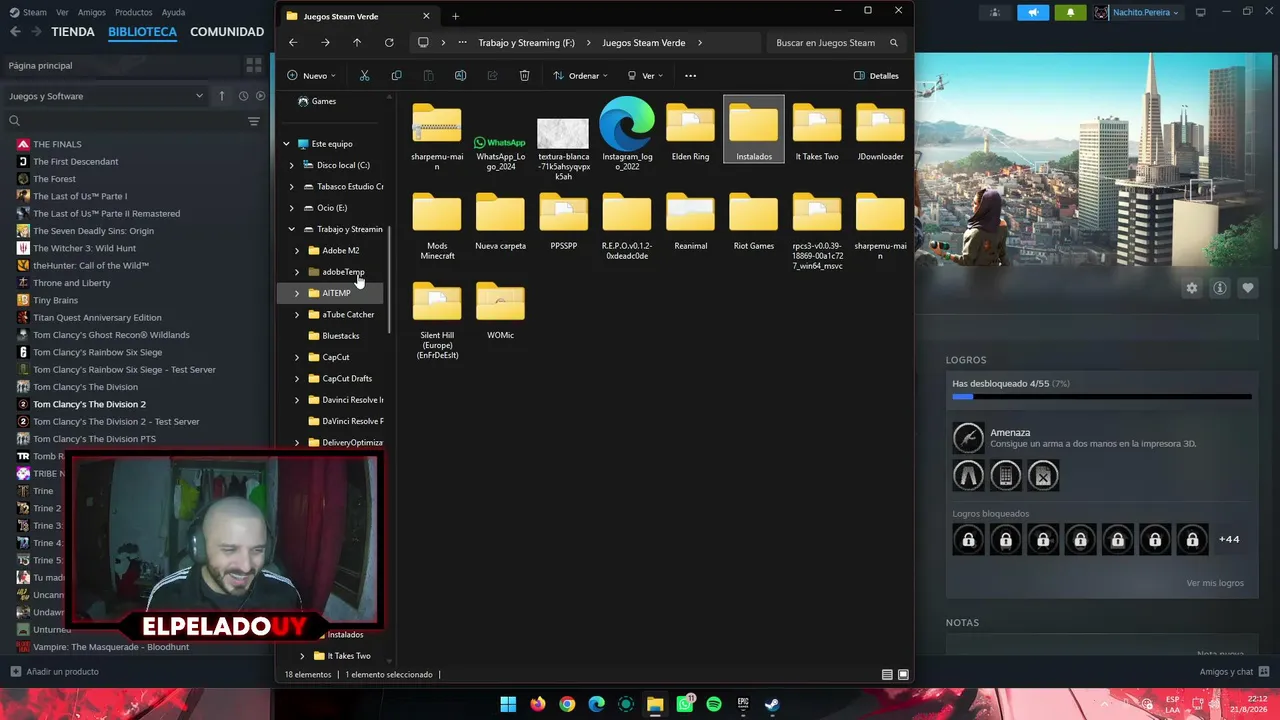1280x720 pixels.
Task: Open Steam announcements megaphone icon
Action: point(1033,12)
